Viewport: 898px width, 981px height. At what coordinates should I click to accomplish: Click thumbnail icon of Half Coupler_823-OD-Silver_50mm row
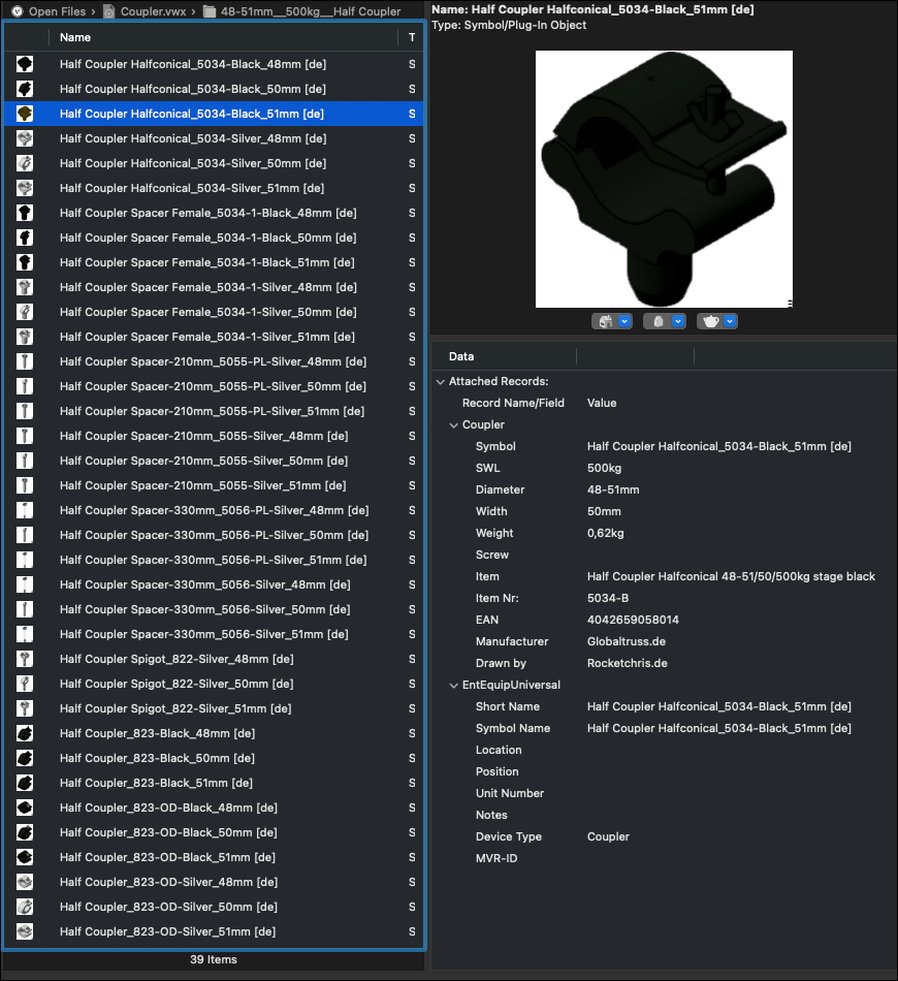click(x=24, y=907)
